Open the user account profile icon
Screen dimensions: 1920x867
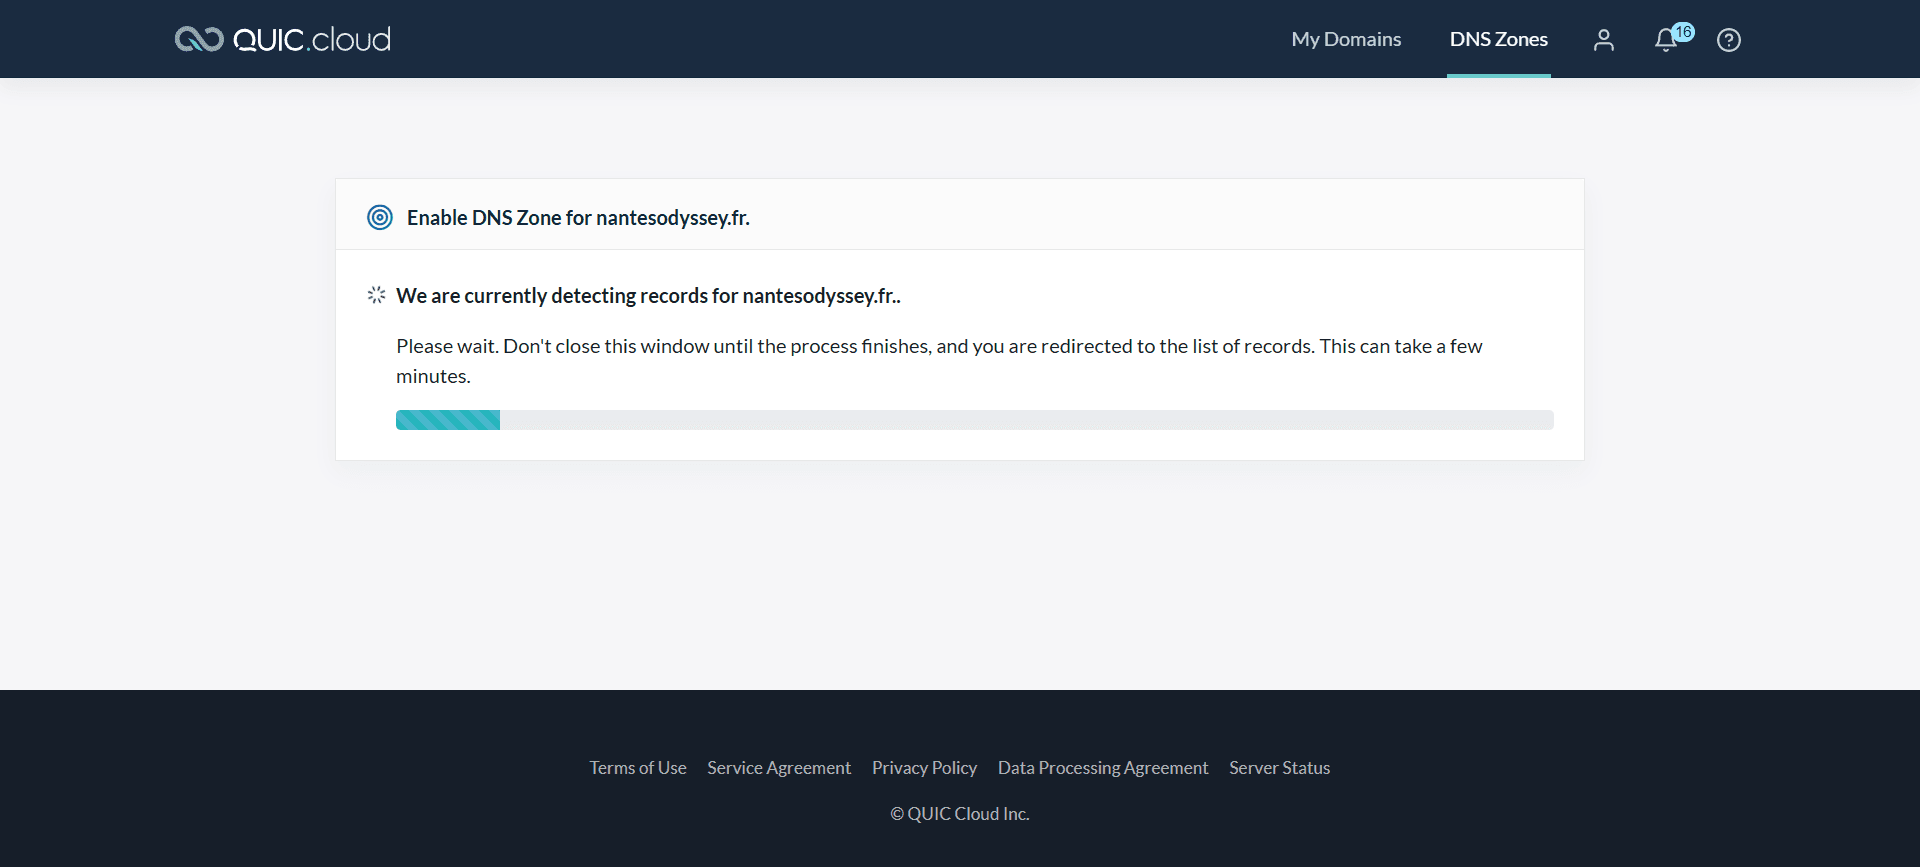[1604, 40]
